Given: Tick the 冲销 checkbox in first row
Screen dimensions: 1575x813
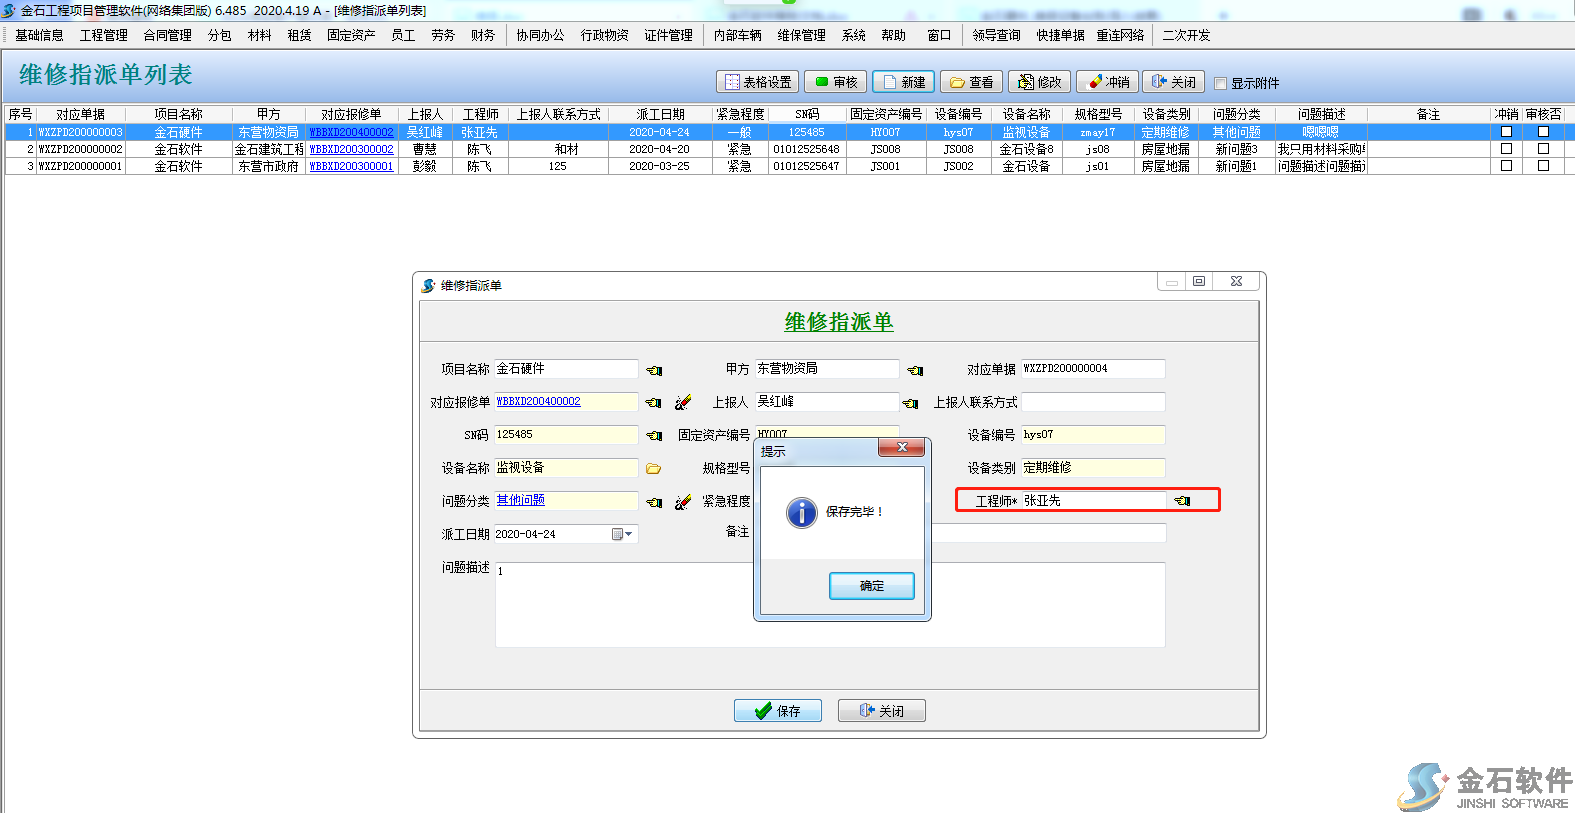Looking at the screenshot, I should click(x=1506, y=132).
